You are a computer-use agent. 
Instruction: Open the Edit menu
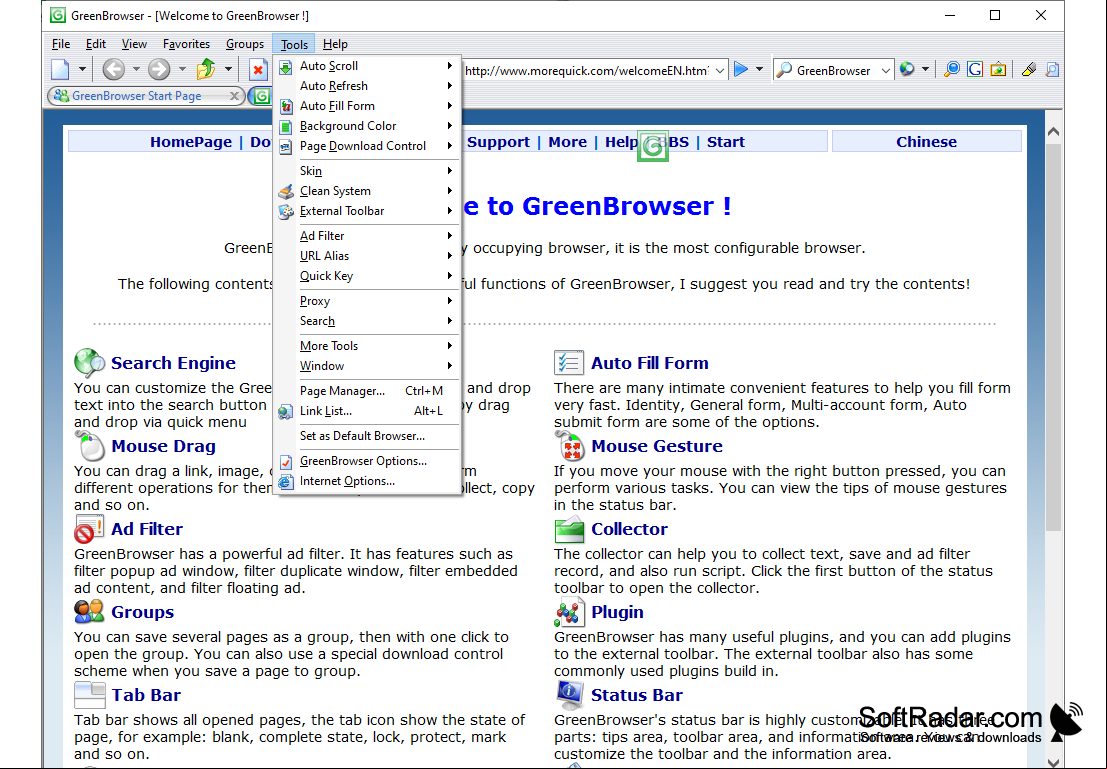(x=95, y=44)
